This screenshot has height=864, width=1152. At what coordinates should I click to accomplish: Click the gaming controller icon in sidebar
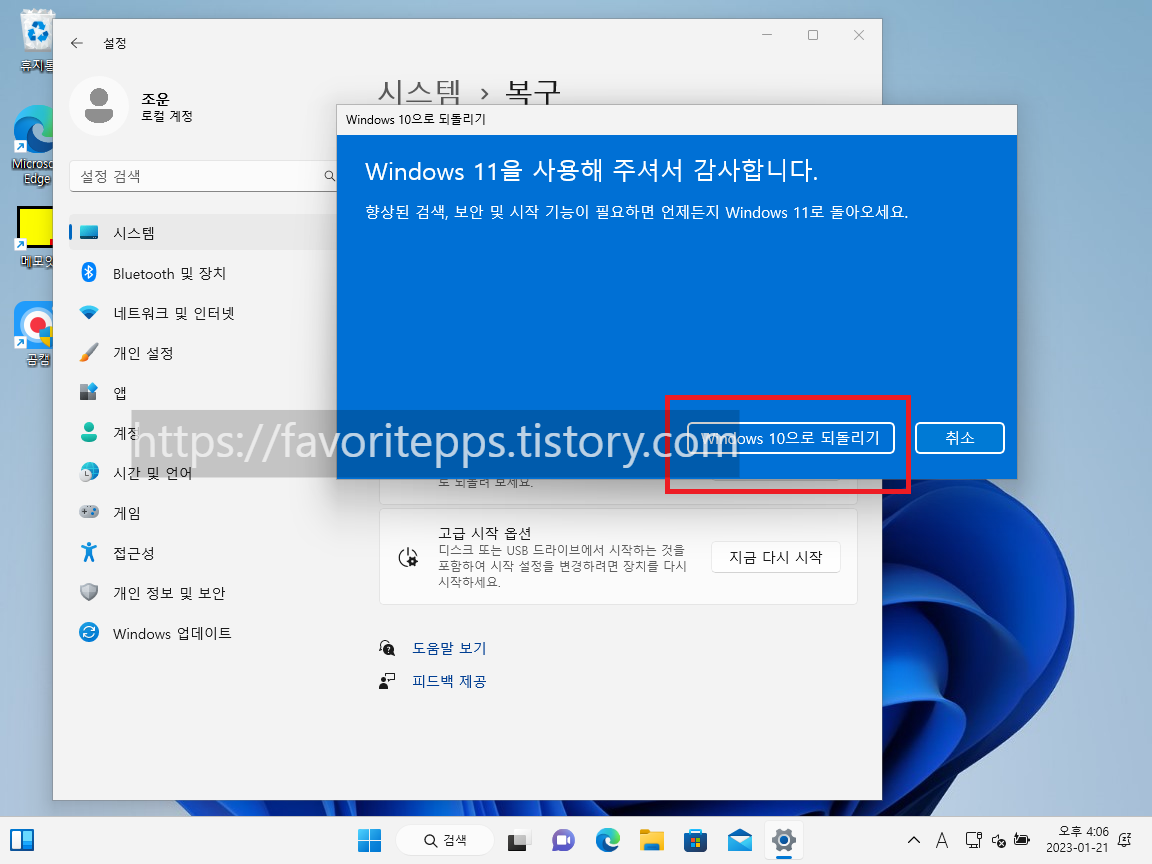coord(89,511)
